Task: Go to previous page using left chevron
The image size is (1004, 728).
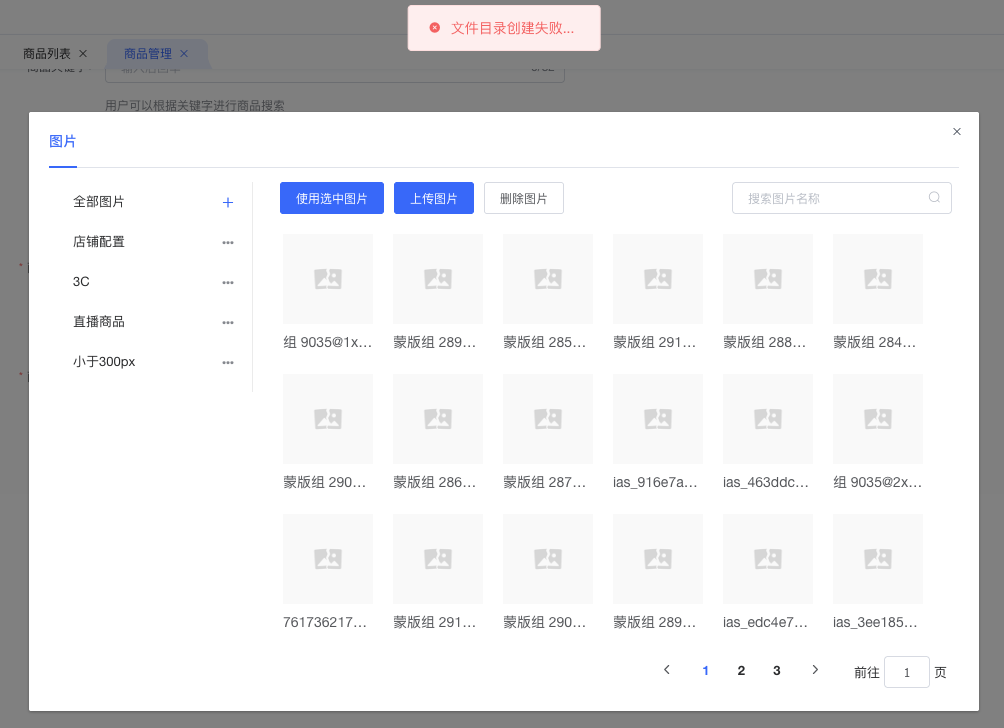Action: pos(667,670)
